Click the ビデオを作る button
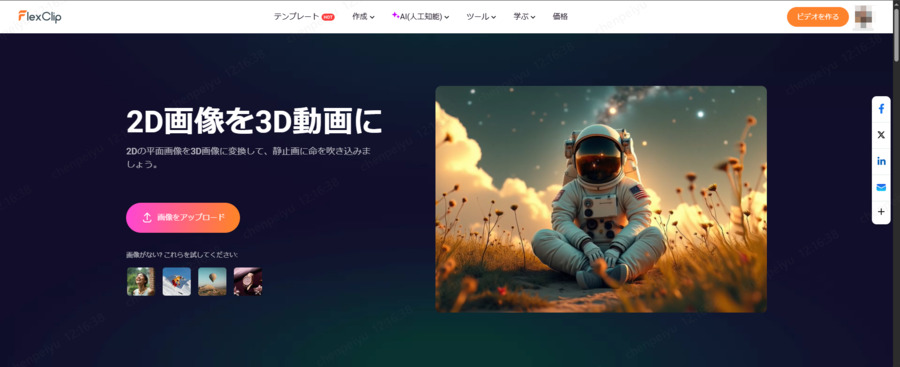This screenshot has width=900, height=367. 817,17
